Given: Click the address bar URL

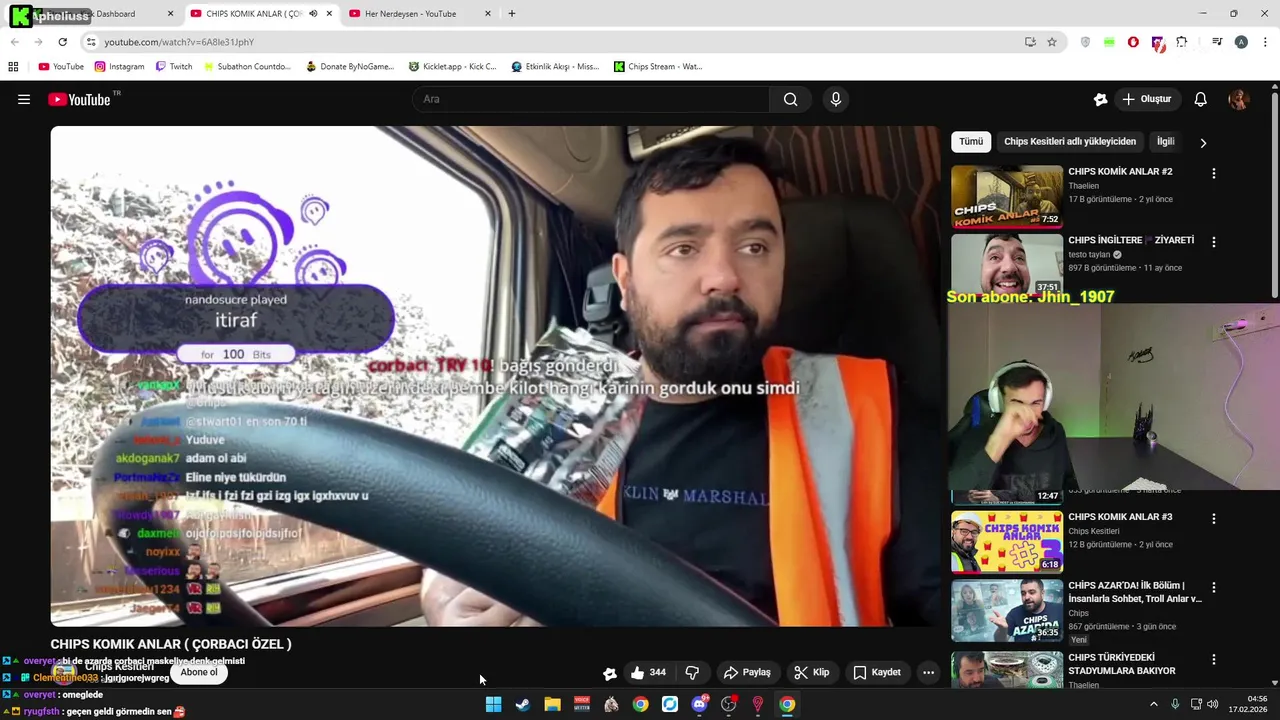Looking at the screenshot, I should click(x=179, y=42).
